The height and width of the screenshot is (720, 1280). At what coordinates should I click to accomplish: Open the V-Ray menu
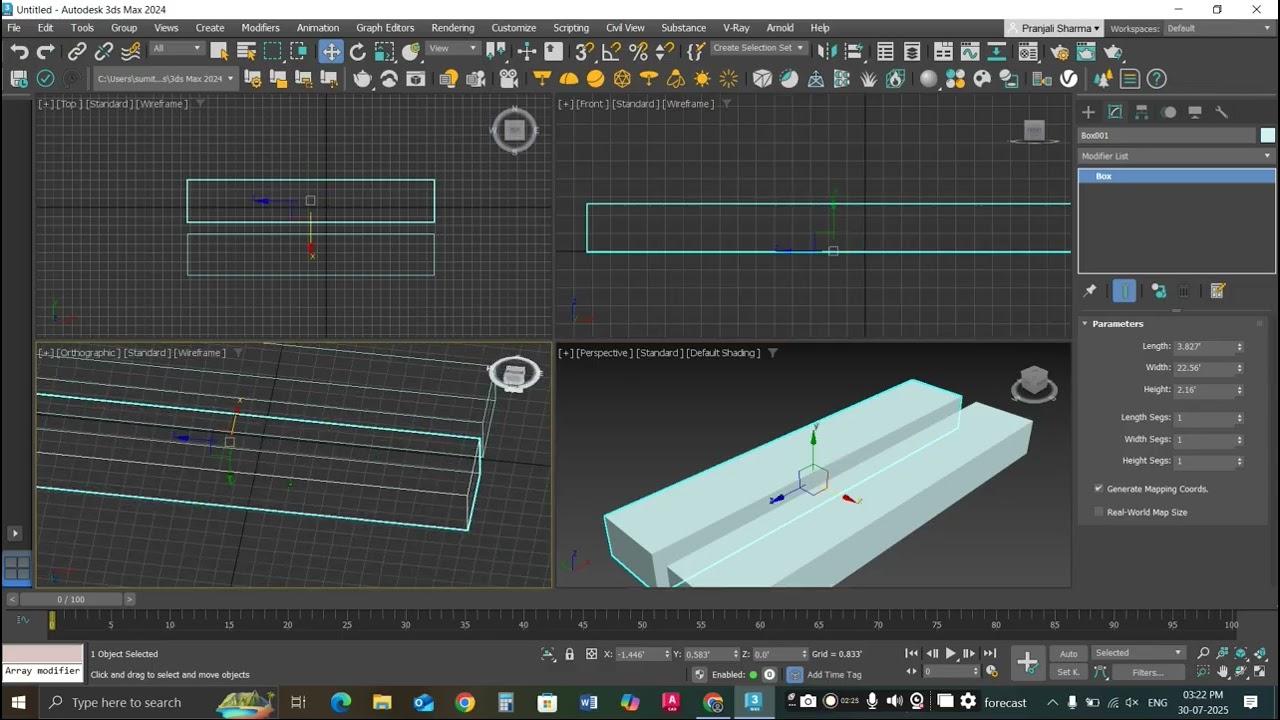(736, 28)
